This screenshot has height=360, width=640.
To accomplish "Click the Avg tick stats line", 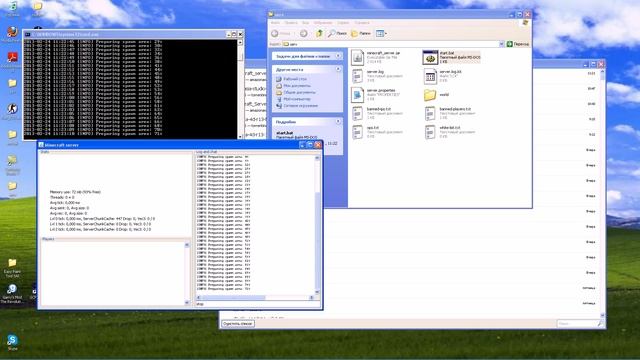I will [x=65, y=202].
